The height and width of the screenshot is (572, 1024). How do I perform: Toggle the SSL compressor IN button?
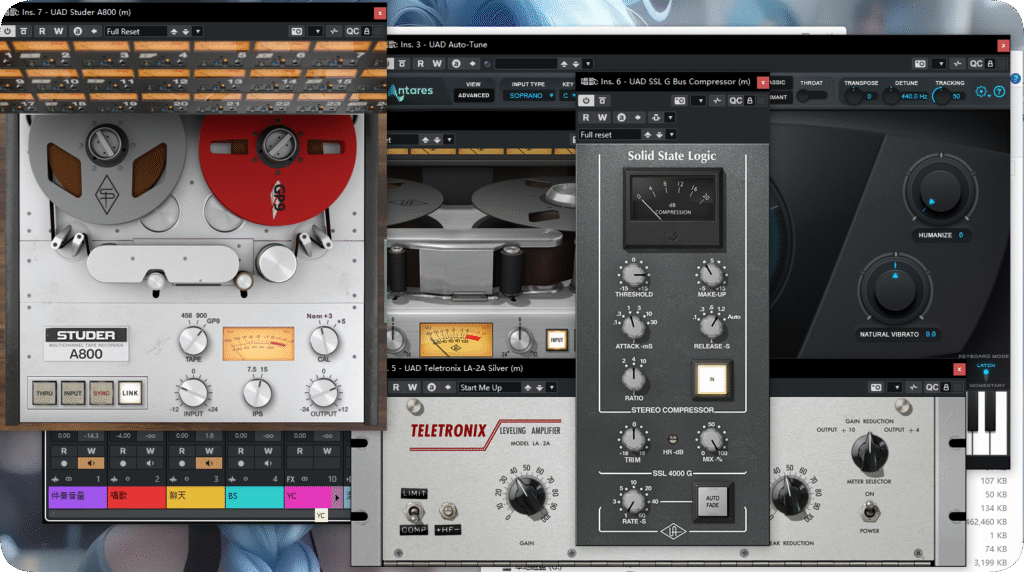coord(713,380)
